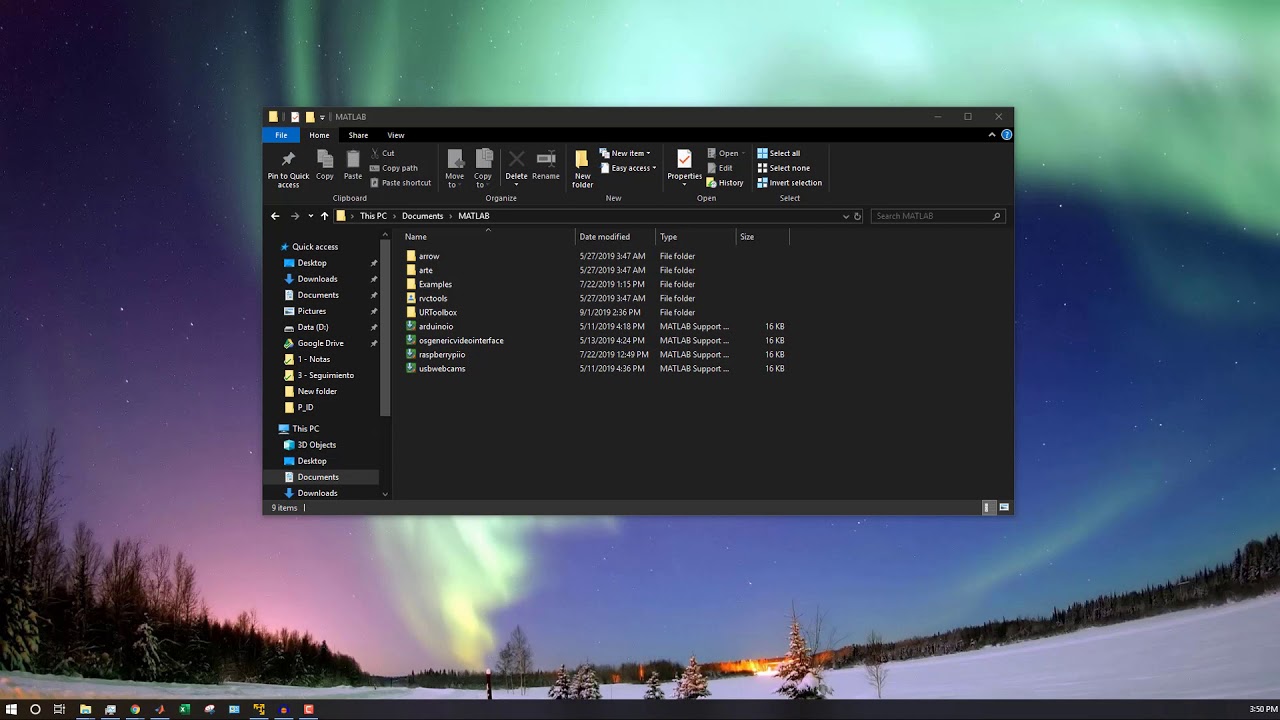This screenshot has width=1280, height=720.
Task: Refresh the MATLAB folder view
Action: pos(857,216)
